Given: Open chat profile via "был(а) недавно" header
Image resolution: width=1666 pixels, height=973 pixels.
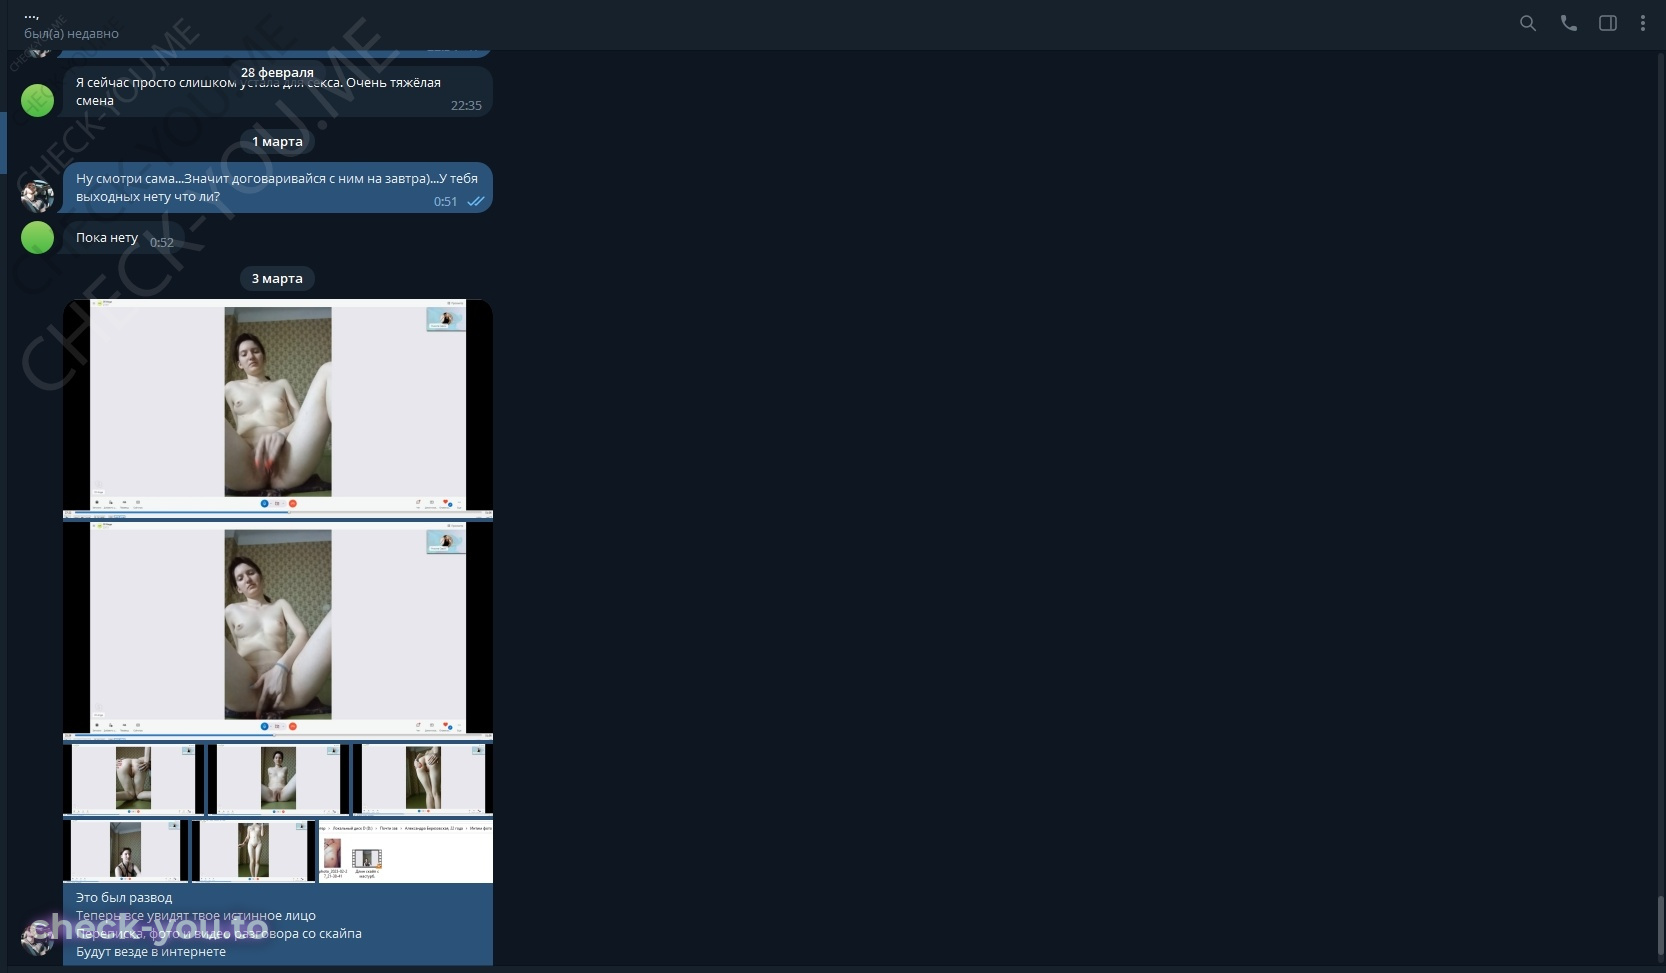Looking at the screenshot, I should pyautogui.click(x=71, y=33).
